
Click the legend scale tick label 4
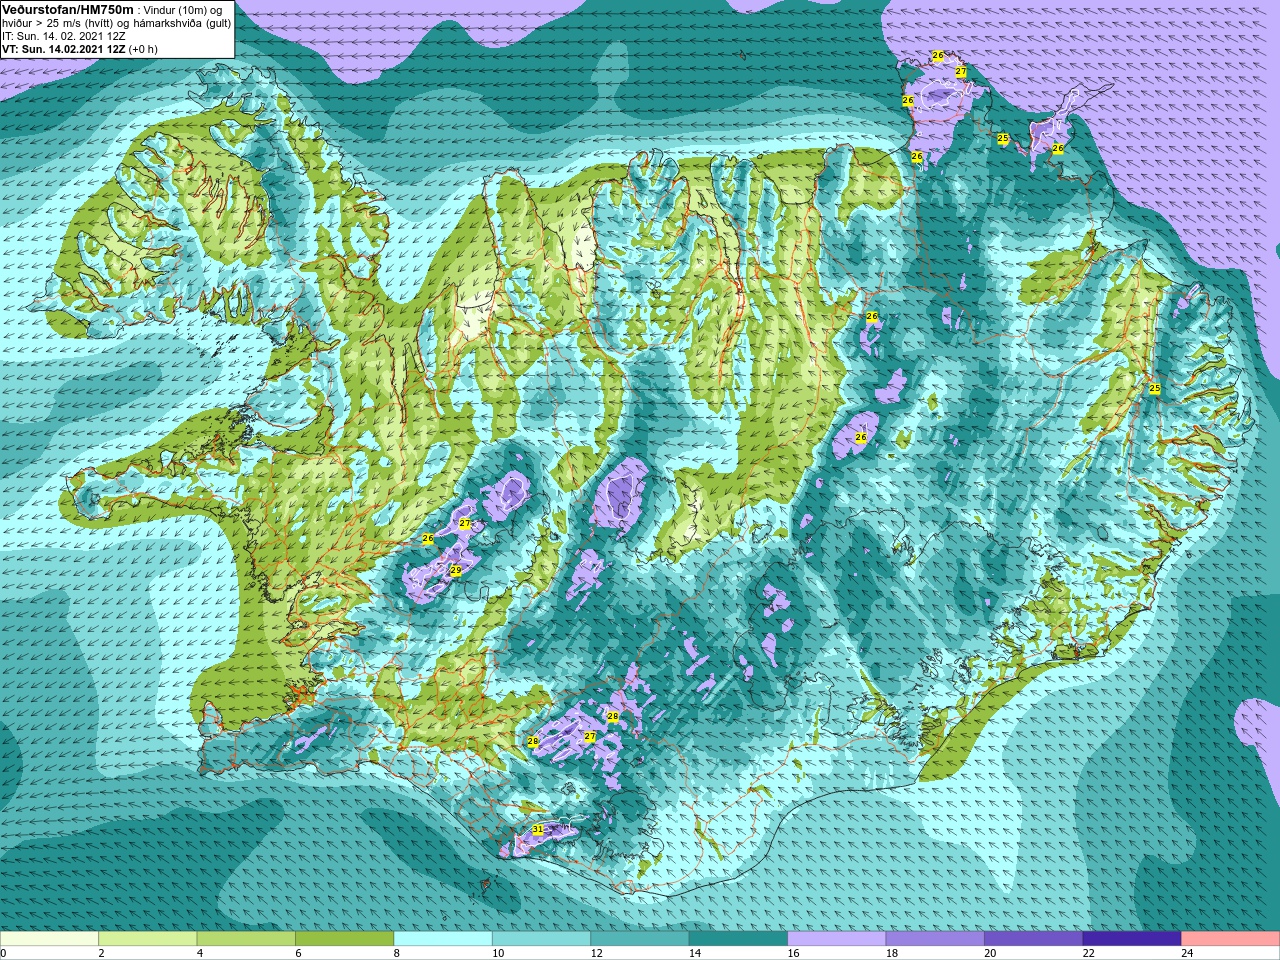pos(200,953)
